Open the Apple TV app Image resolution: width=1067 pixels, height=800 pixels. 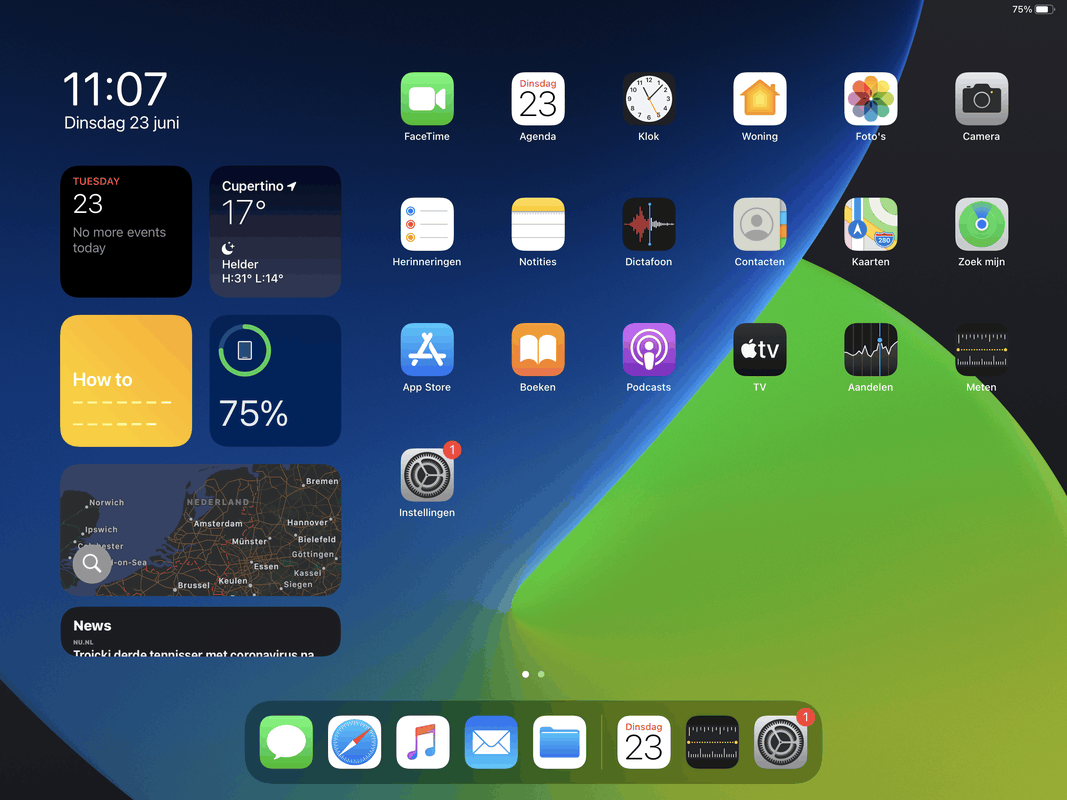[x=759, y=350]
